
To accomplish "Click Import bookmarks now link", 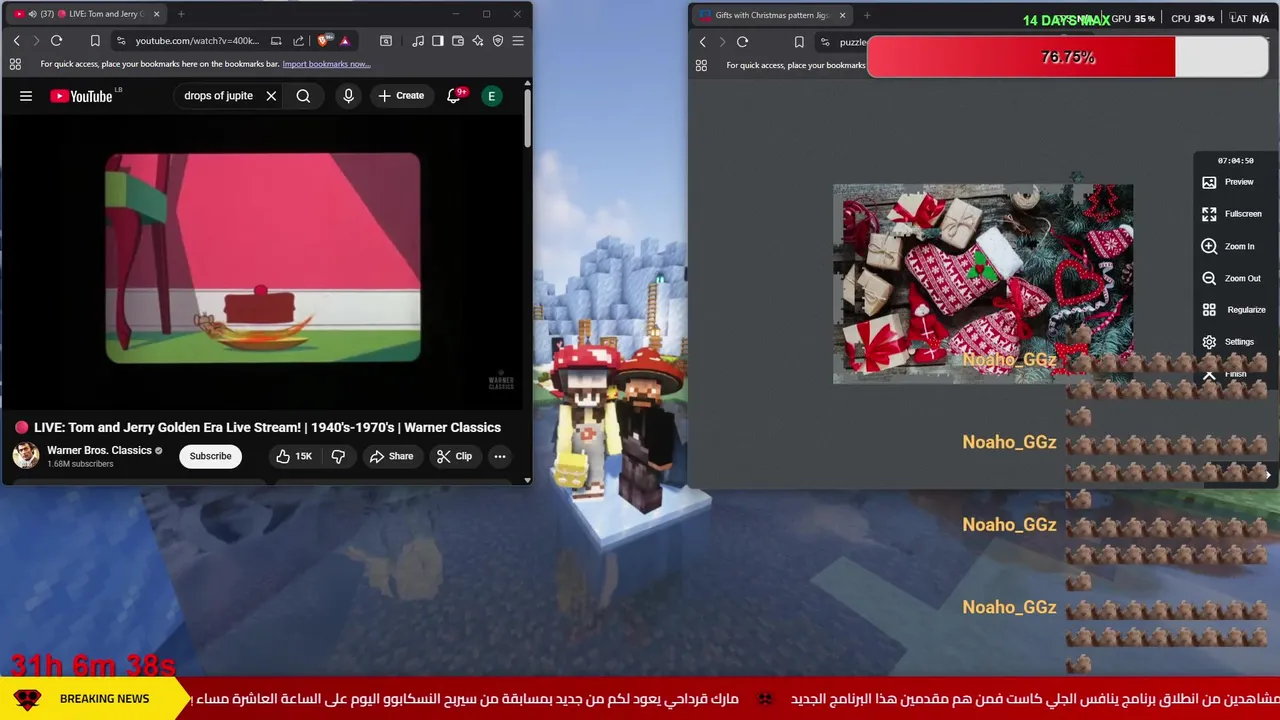I will tap(326, 64).
